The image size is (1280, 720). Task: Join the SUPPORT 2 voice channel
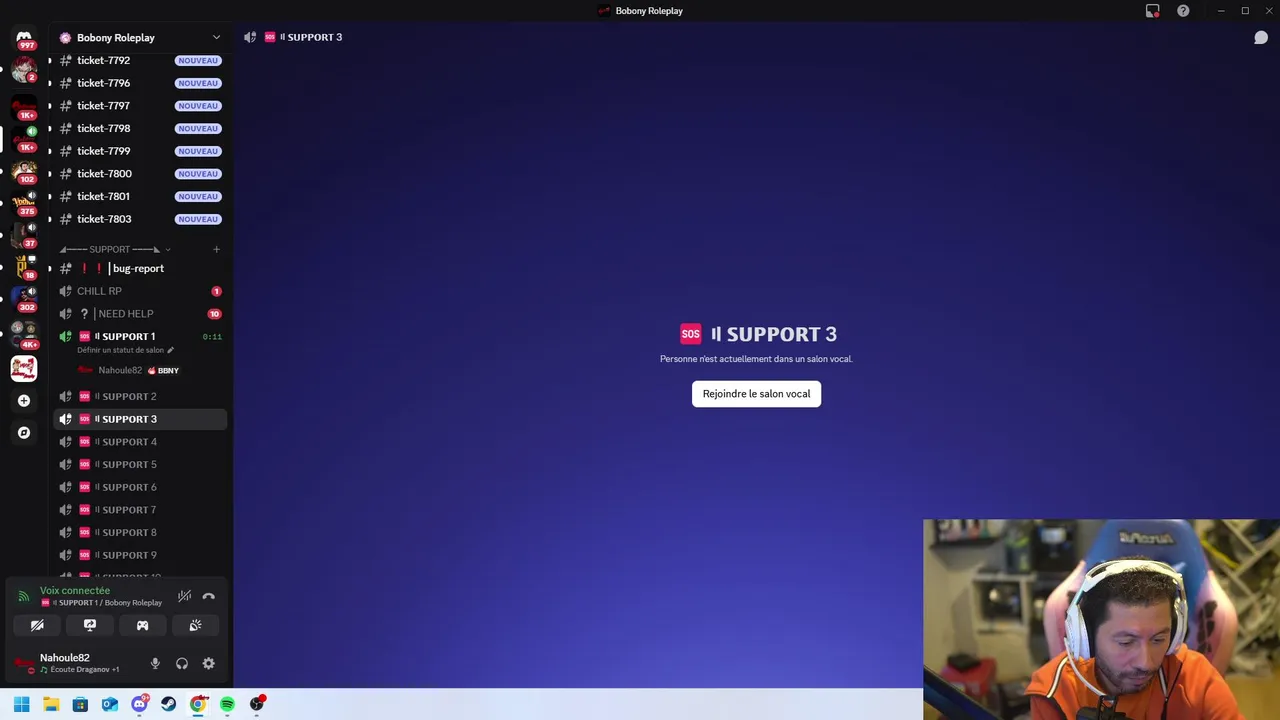pyautogui.click(x=140, y=396)
